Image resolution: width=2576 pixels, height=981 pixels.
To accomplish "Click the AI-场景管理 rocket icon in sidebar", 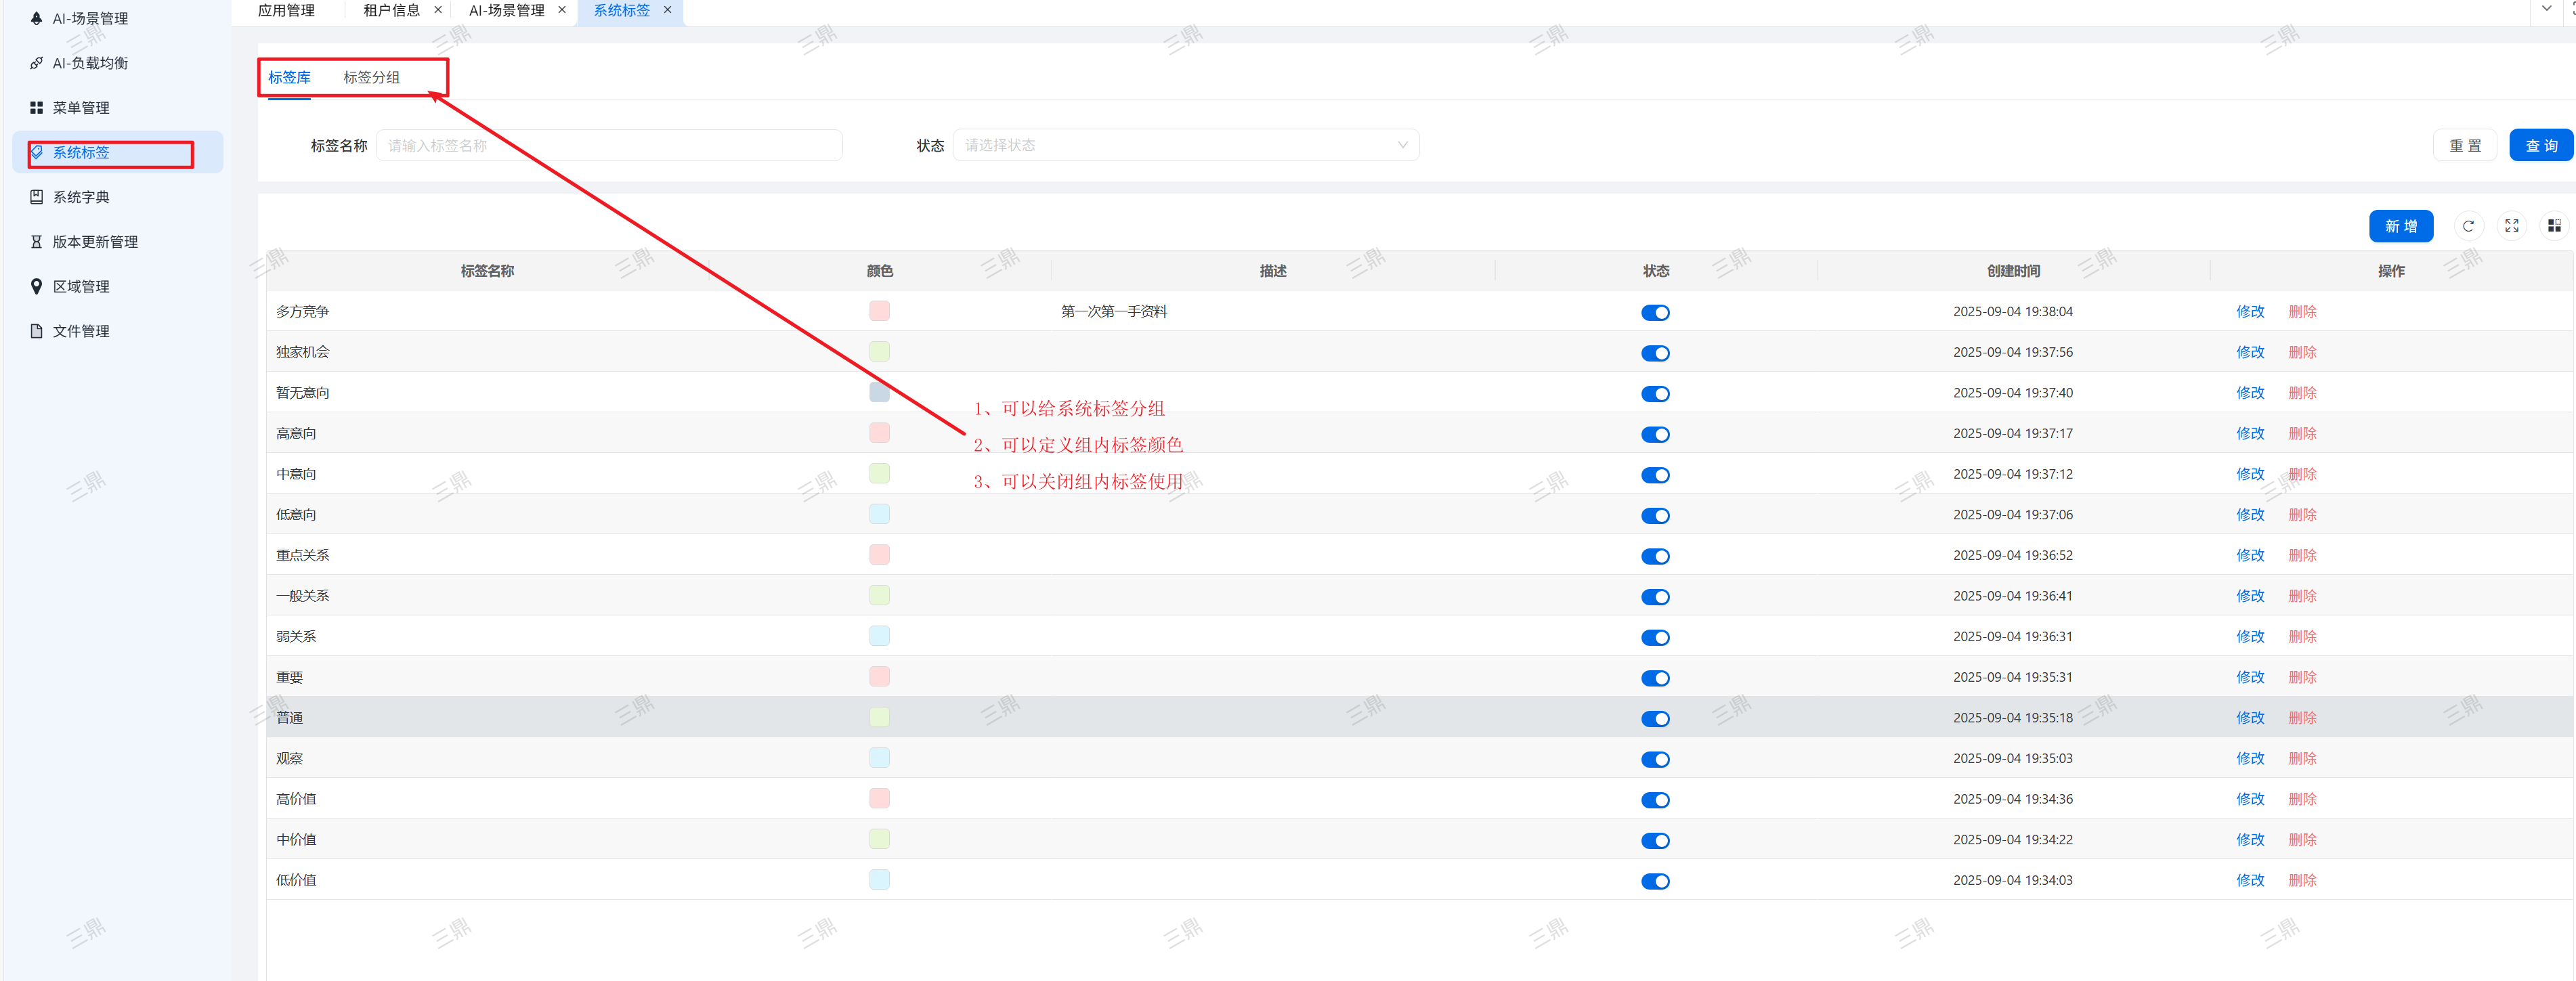I will tap(36, 18).
